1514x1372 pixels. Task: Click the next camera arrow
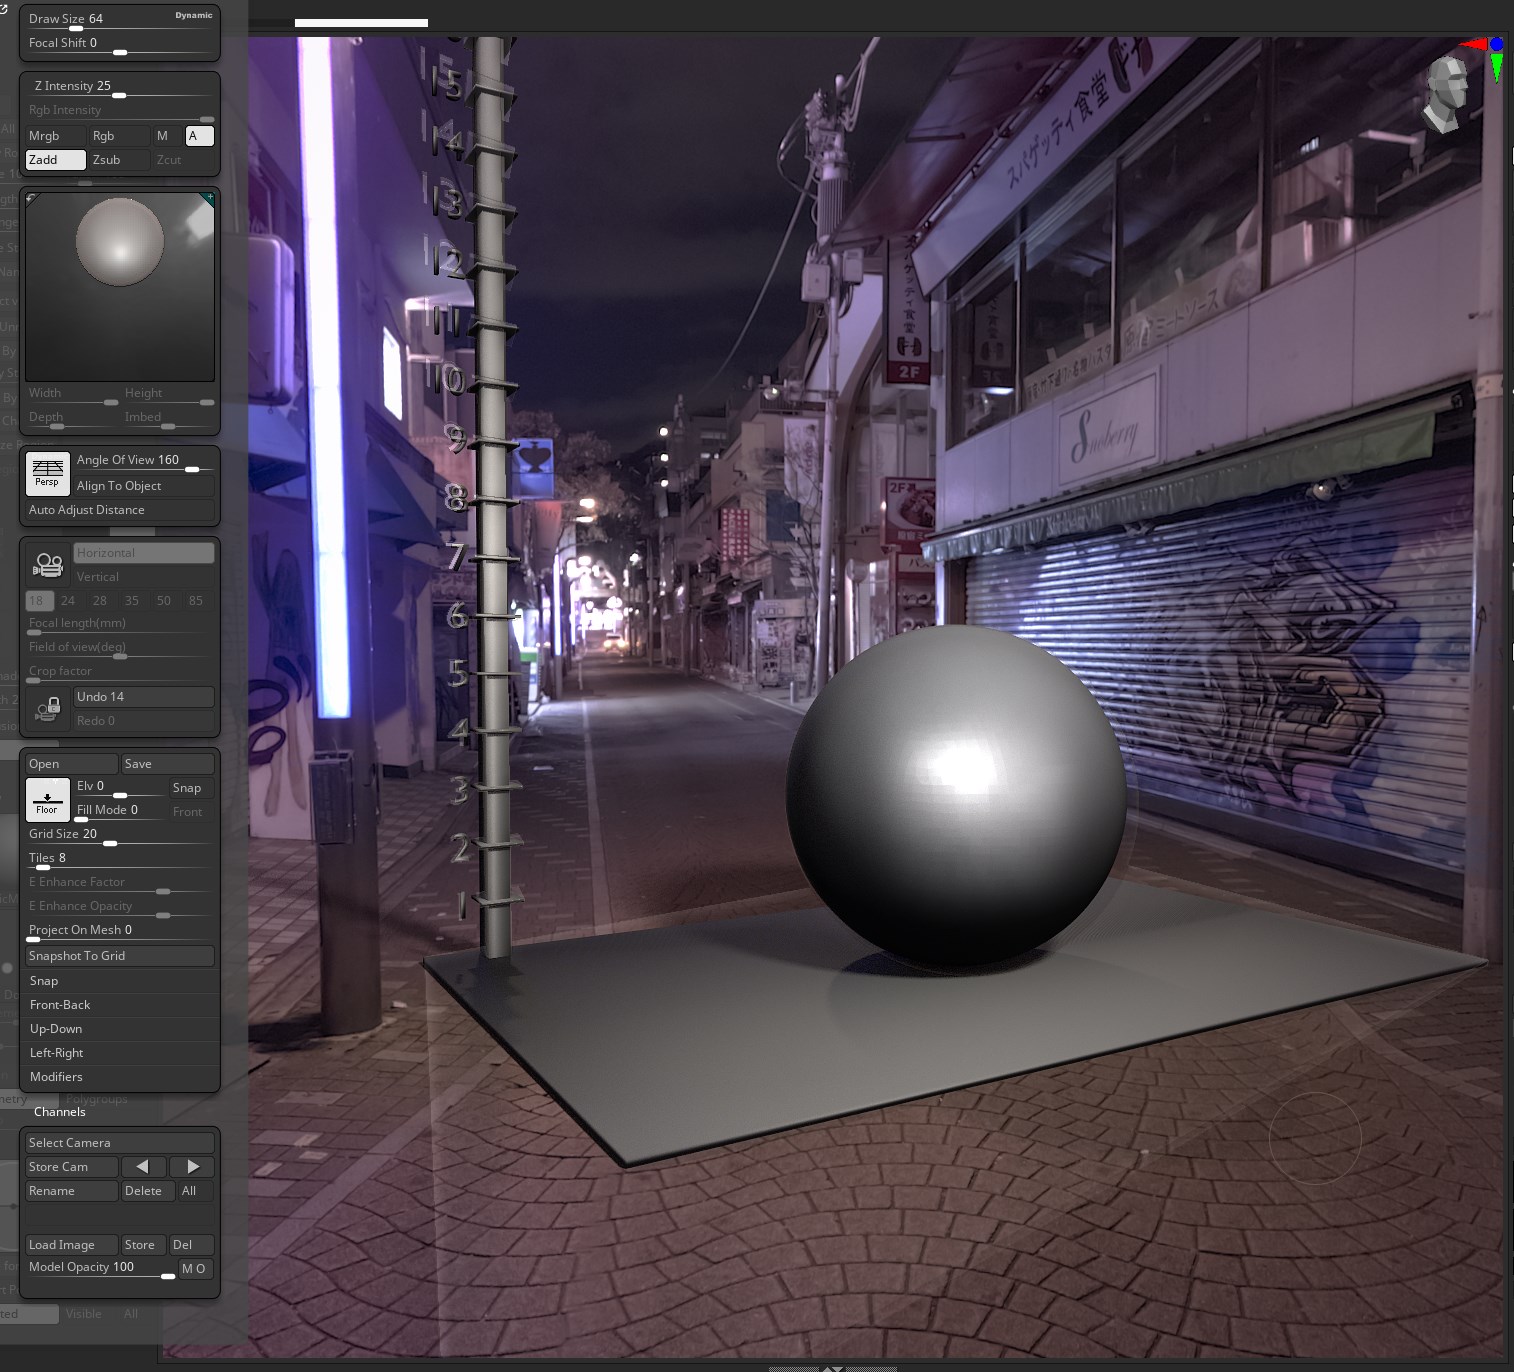pyautogui.click(x=192, y=1166)
